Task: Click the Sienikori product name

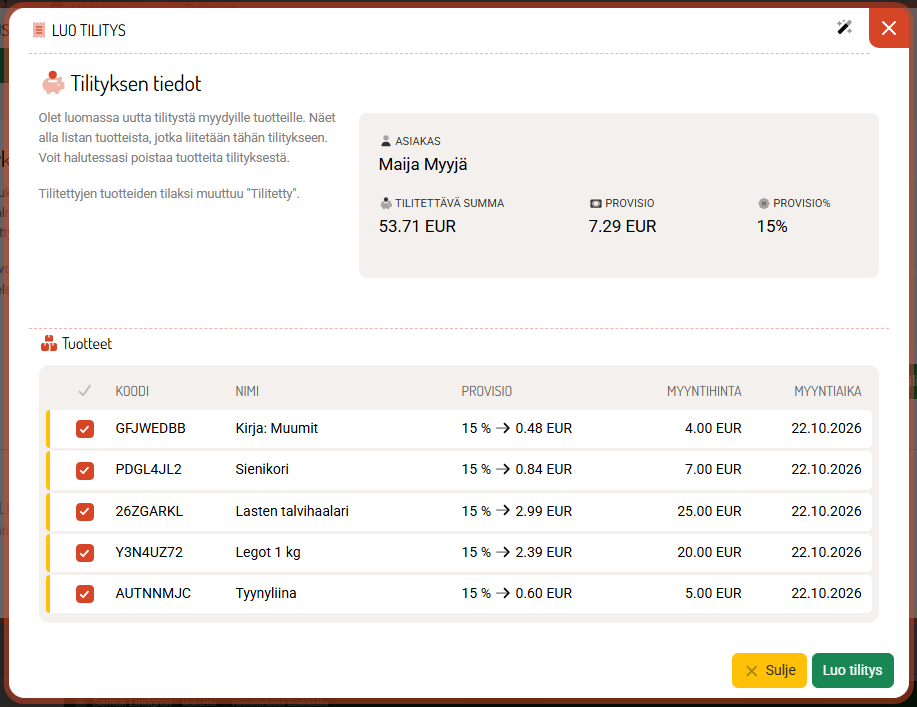Action: tap(262, 470)
